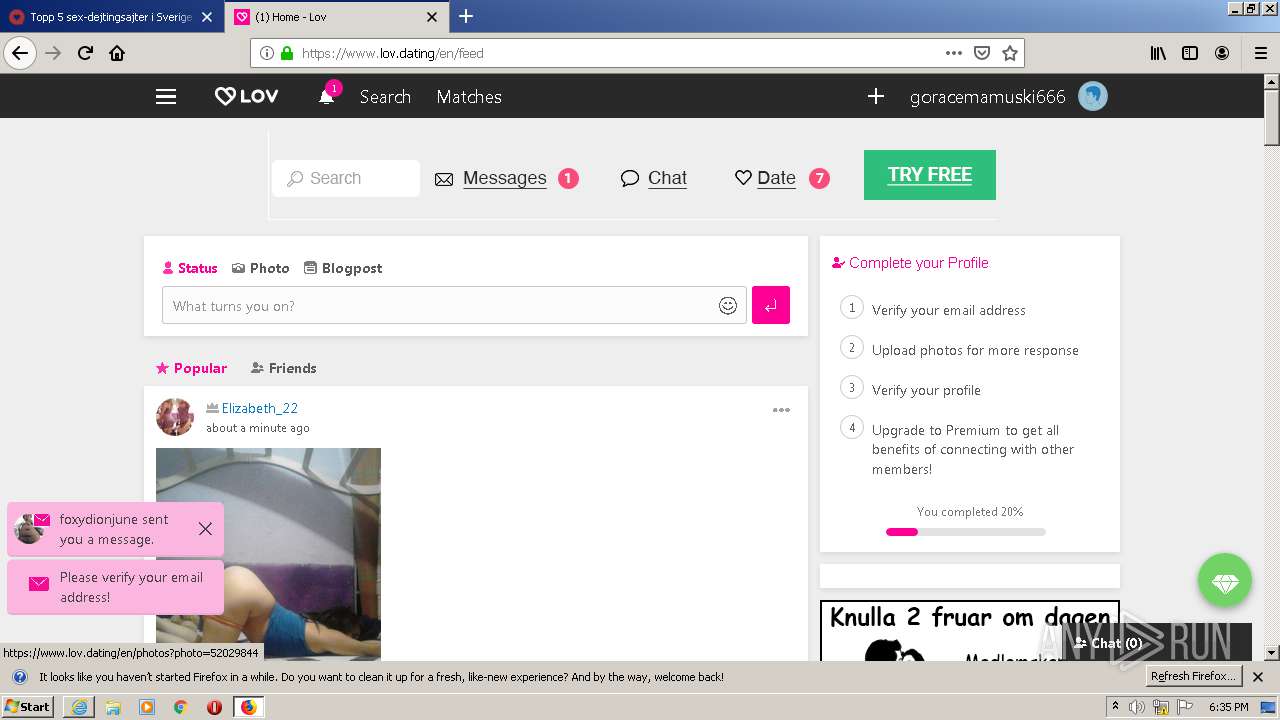Open the Firefox account icon

coord(1222,53)
